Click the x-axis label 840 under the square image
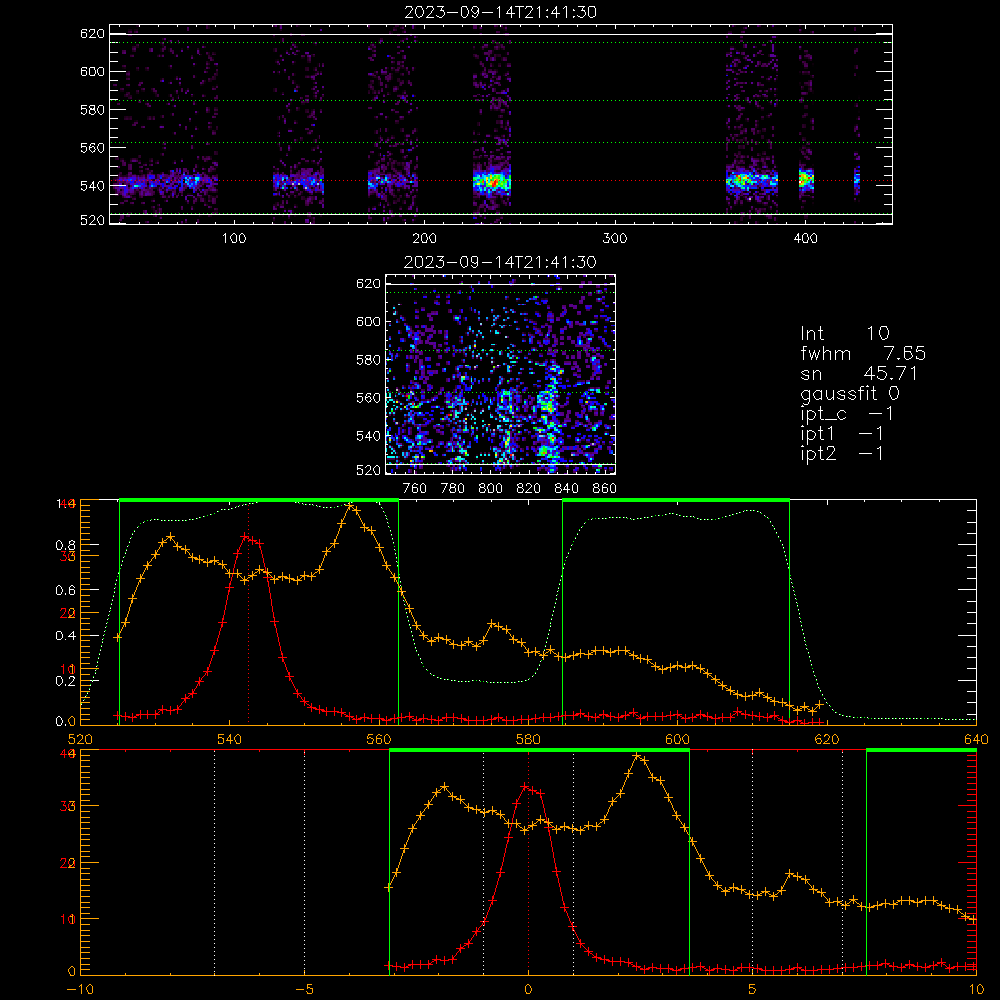The image size is (1000, 1000). click(566, 488)
